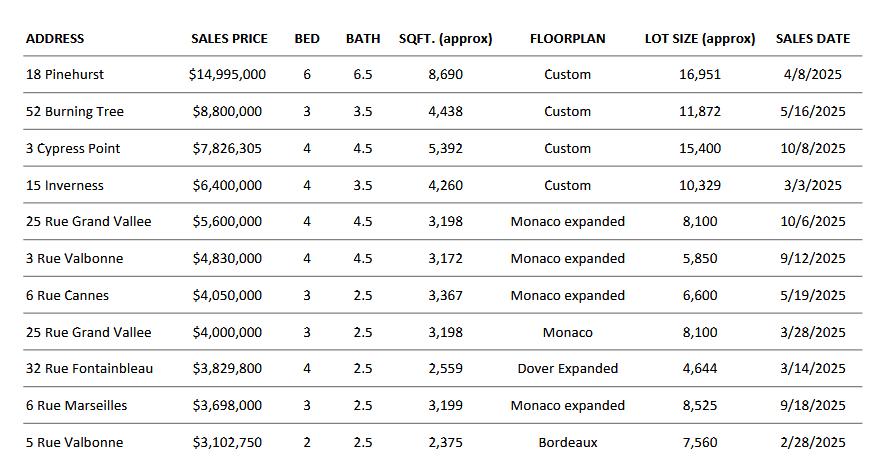
Task: Click the SALES DATE column header
Action: click(813, 39)
